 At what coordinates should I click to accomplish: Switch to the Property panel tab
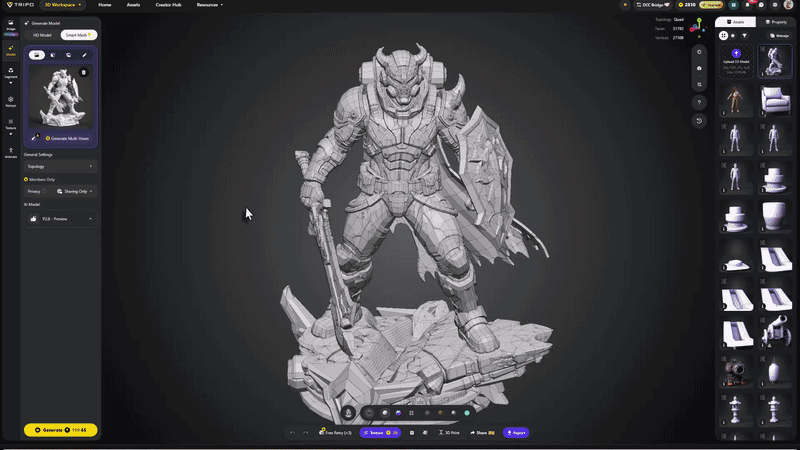point(776,22)
